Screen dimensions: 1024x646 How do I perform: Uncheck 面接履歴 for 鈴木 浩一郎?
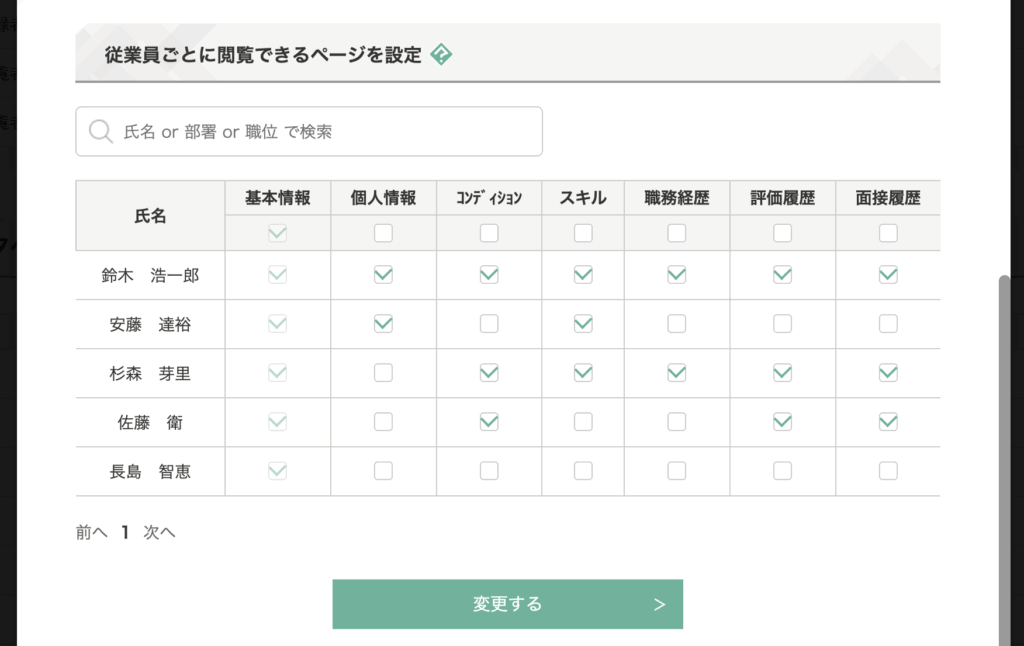pos(888,275)
